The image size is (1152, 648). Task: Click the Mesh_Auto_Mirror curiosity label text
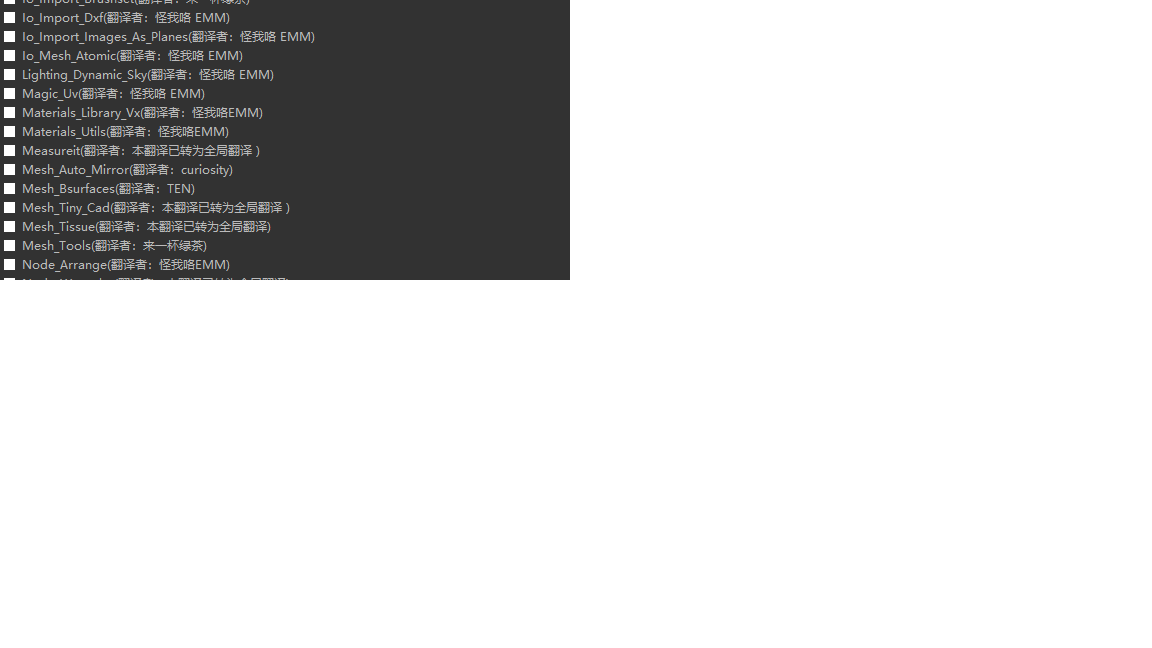click(x=127, y=170)
